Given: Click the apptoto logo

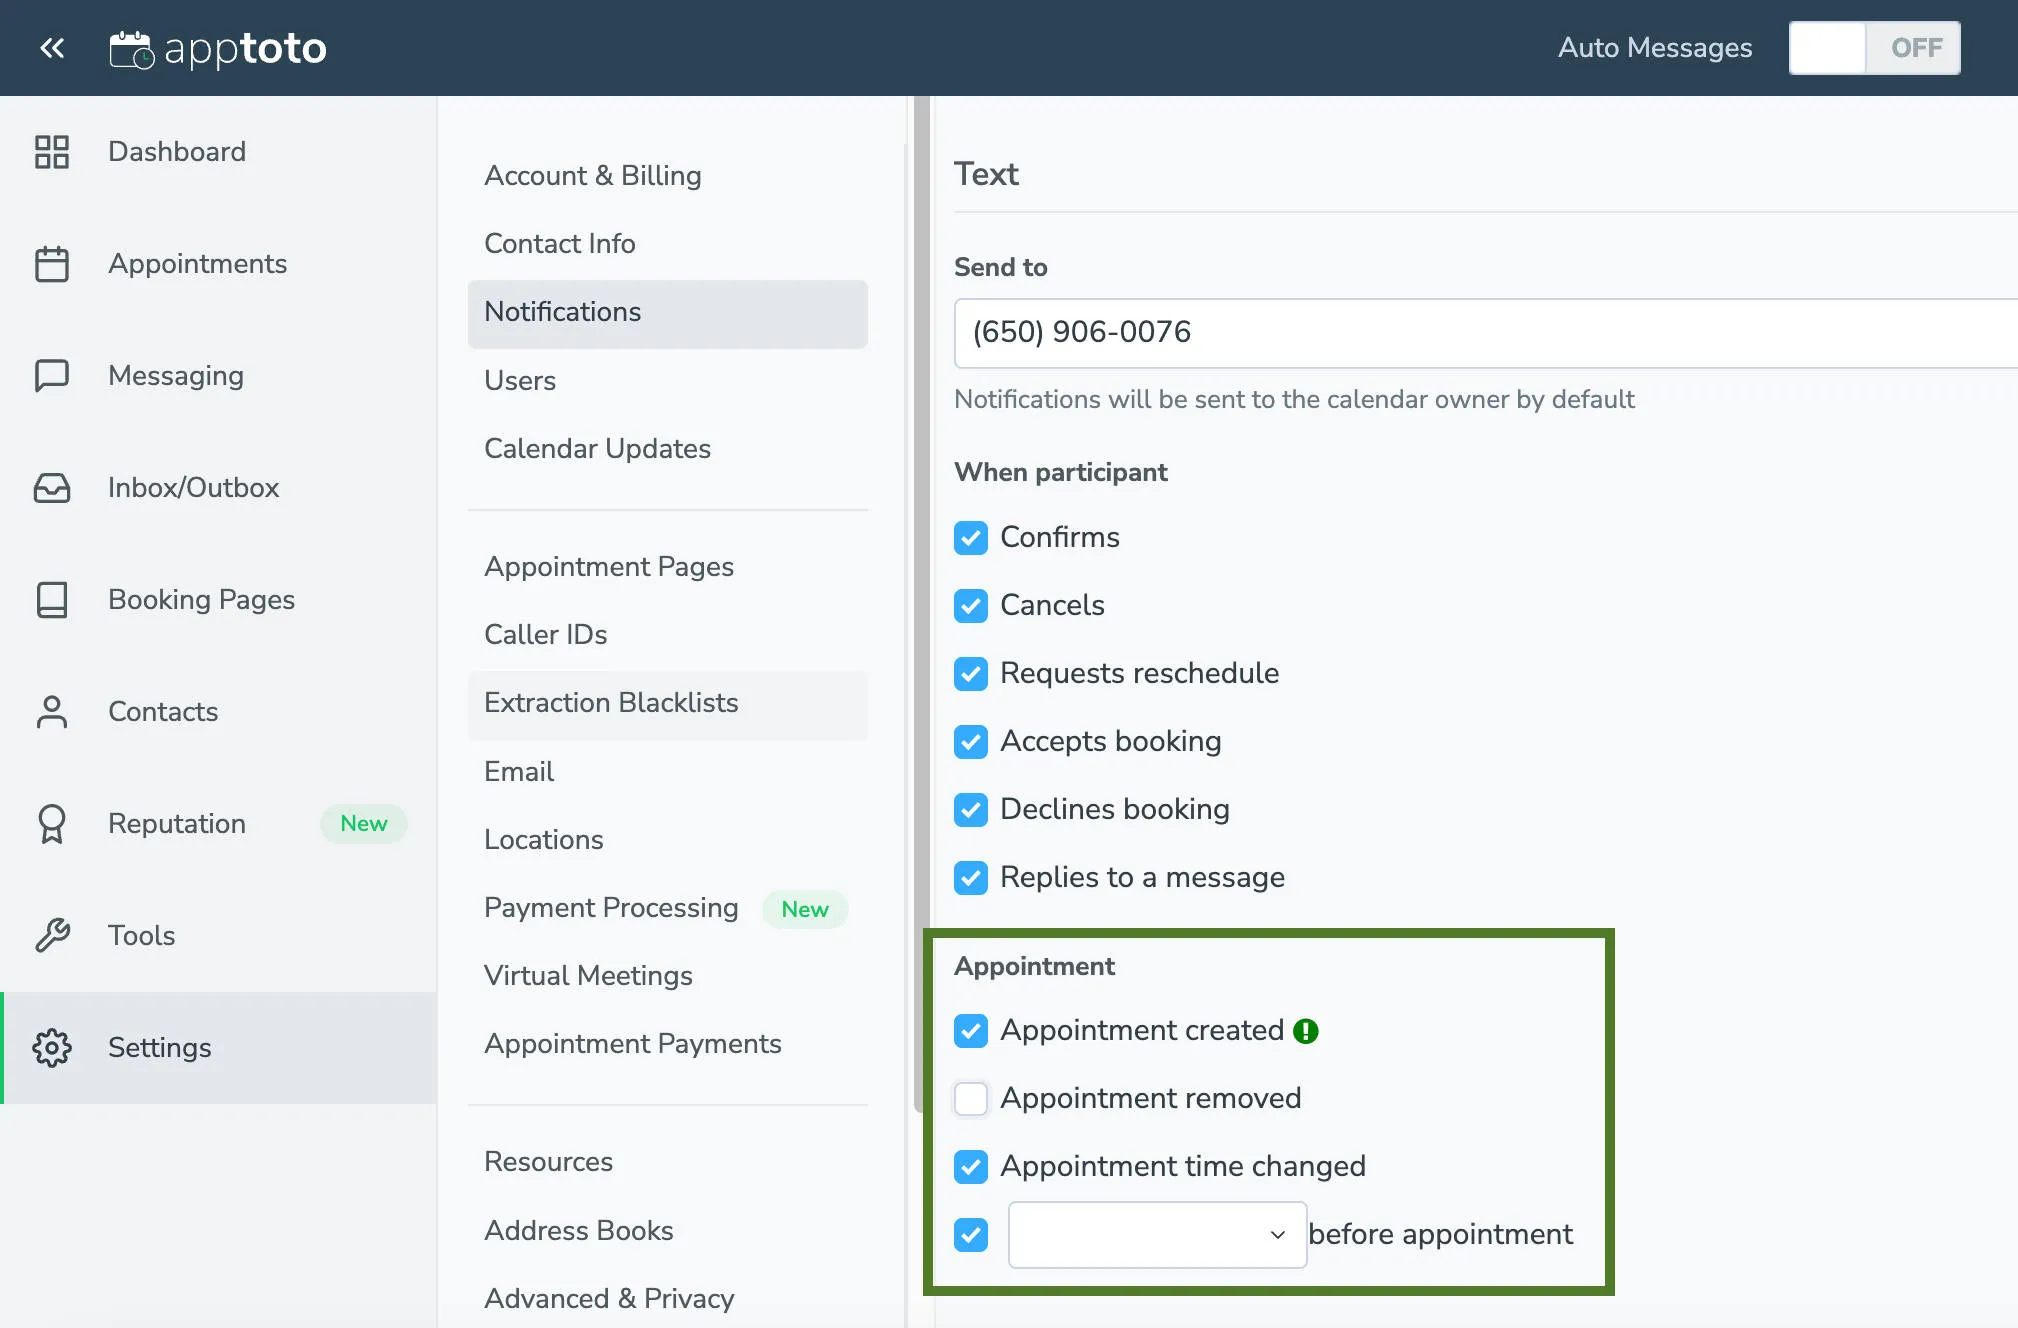Looking at the screenshot, I should [218, 48].
